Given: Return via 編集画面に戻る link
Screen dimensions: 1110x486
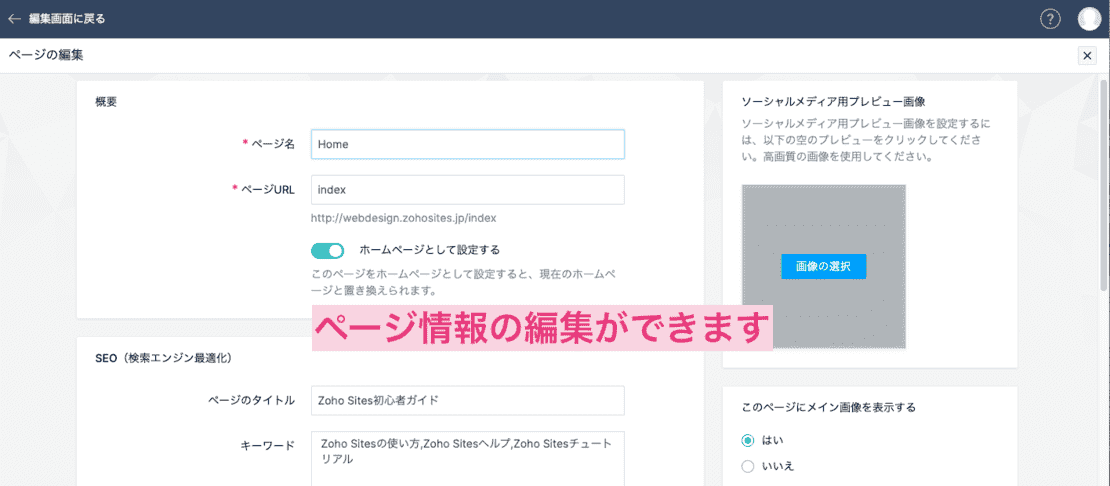Looking at the screenshot, I should point(67,19).
